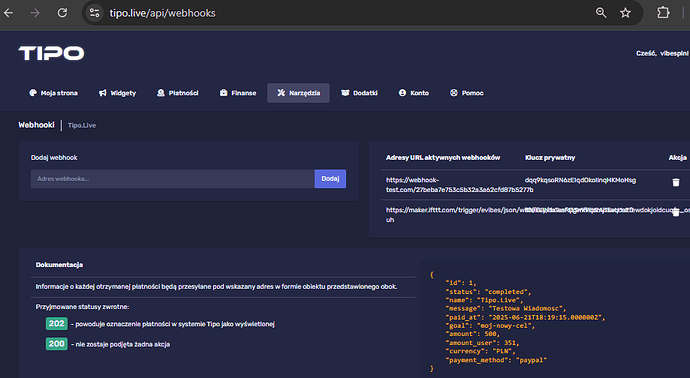Viewport: 690px width, 378px height.
Task: Click the TIPO logo
Action: 51,53
